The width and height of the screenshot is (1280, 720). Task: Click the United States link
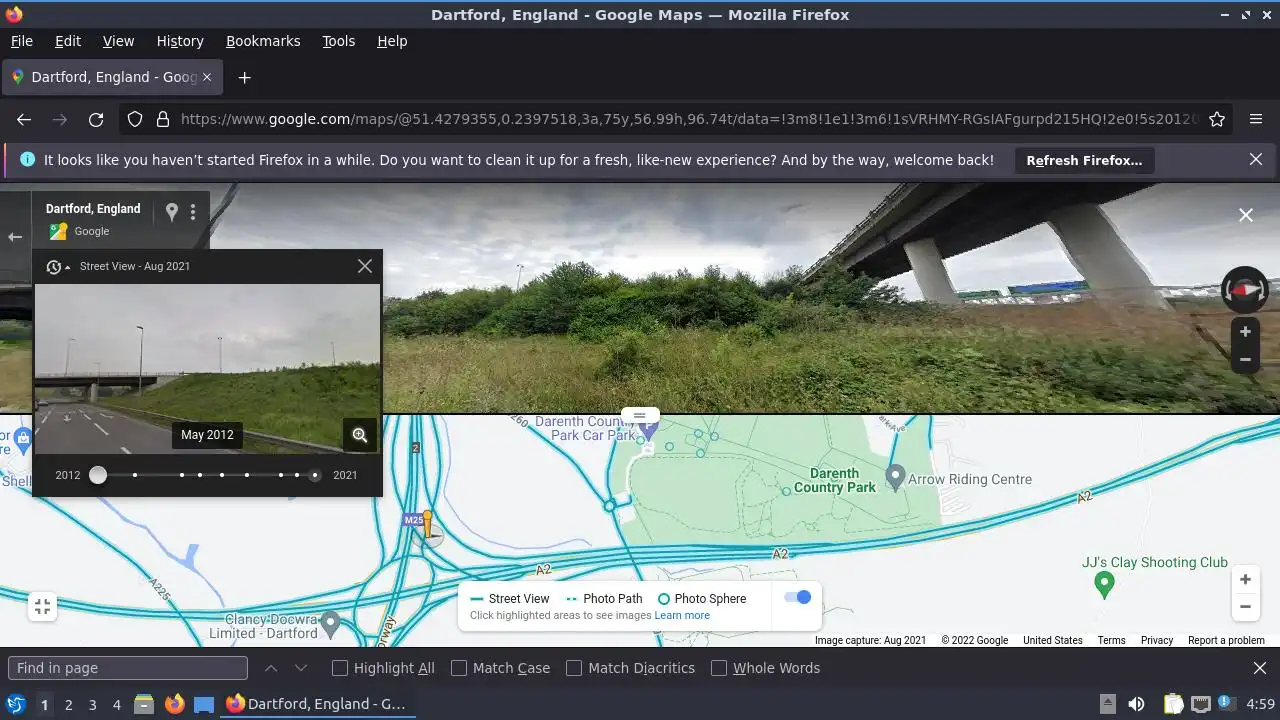pyautogui.click(x=1053, y=640)
